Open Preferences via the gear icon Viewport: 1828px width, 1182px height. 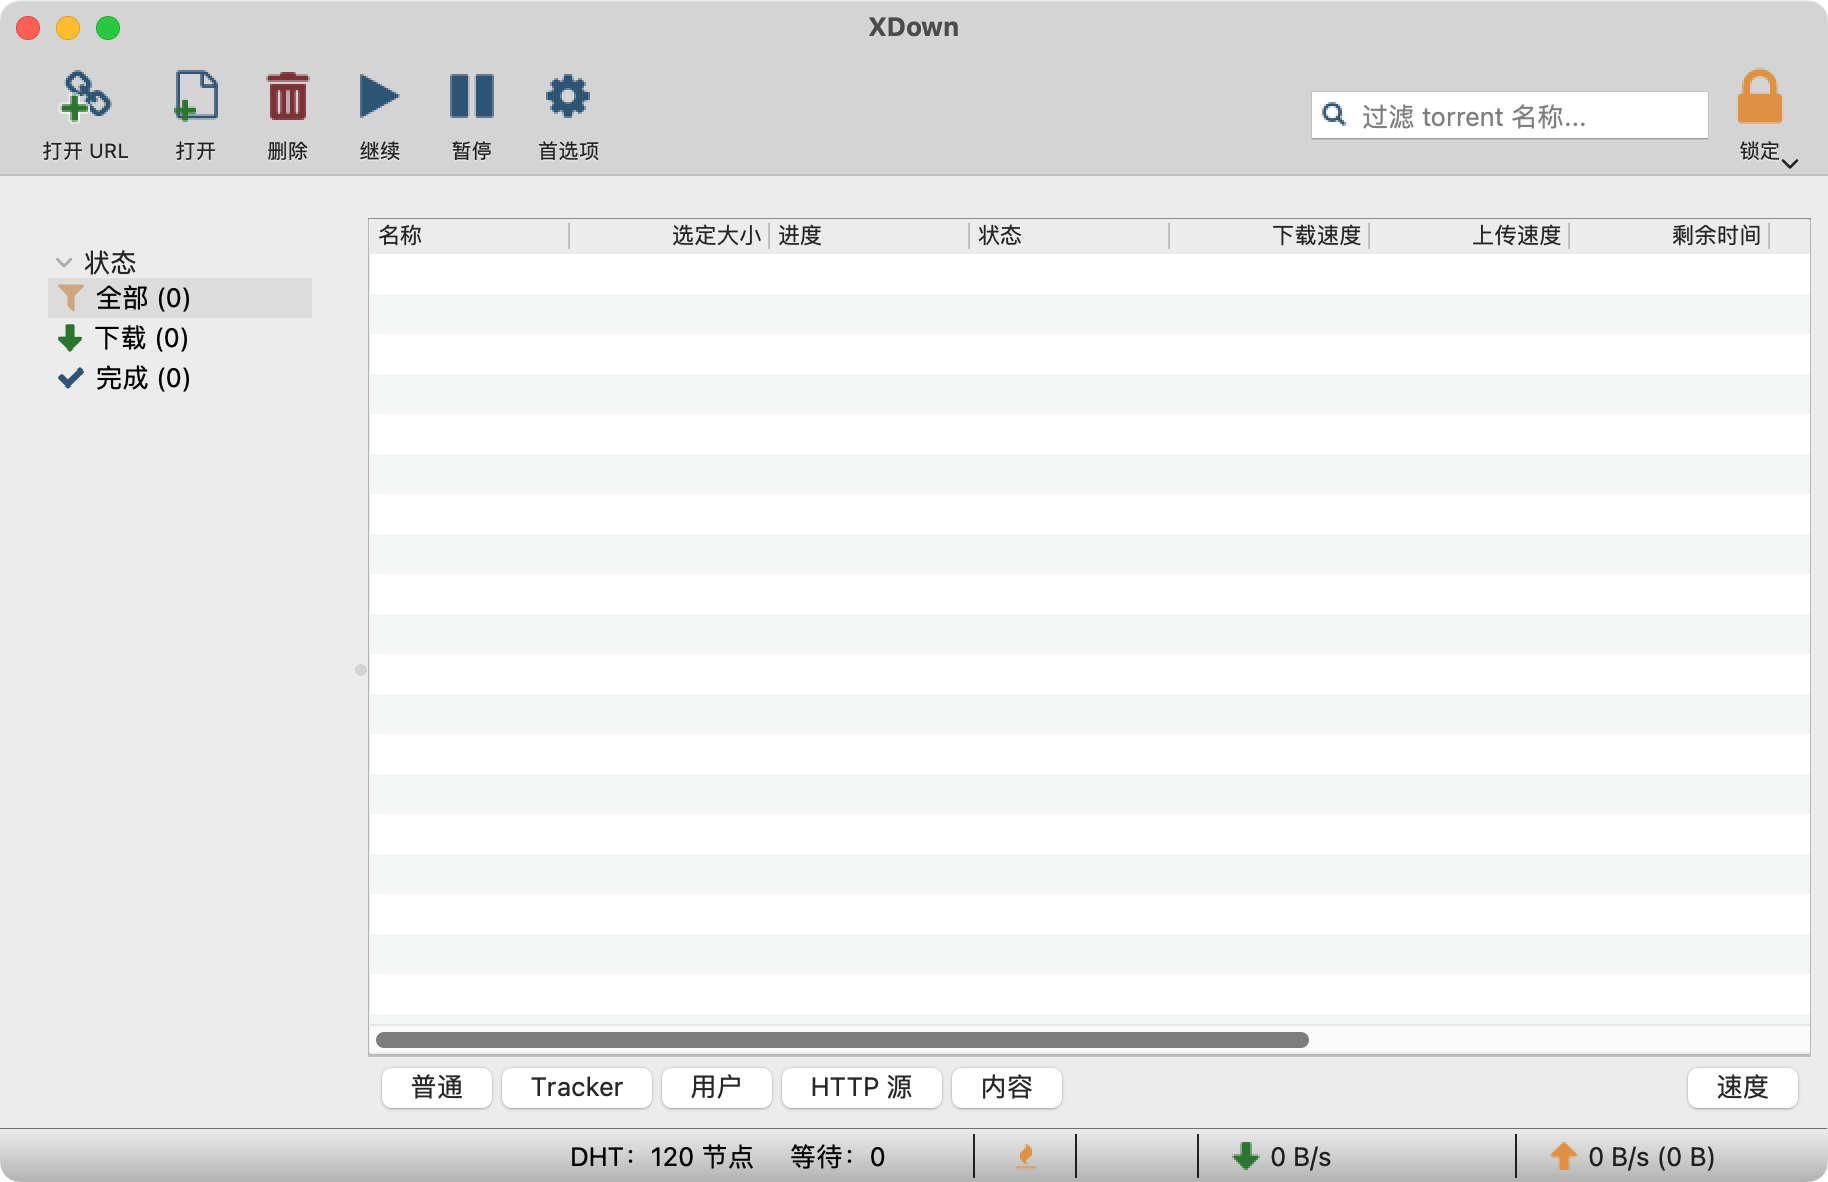coord(568,96)
